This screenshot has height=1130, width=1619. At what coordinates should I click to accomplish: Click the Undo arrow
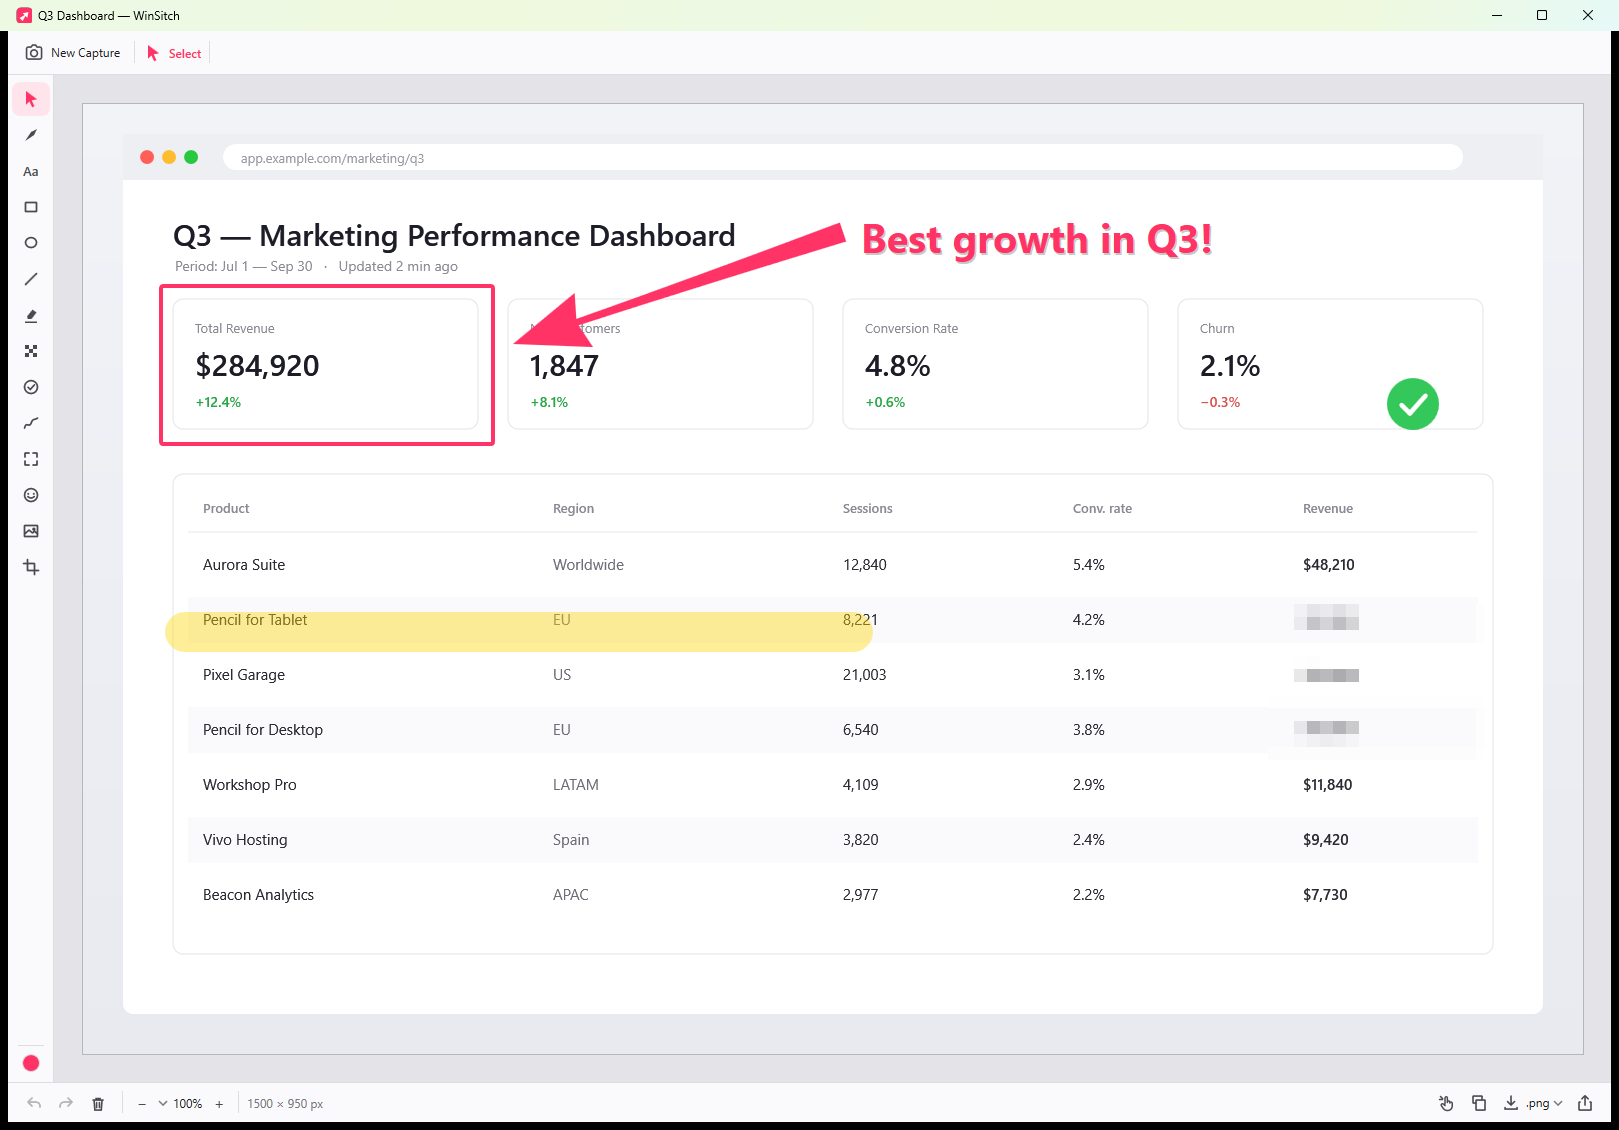click(x=34, y=1103)
